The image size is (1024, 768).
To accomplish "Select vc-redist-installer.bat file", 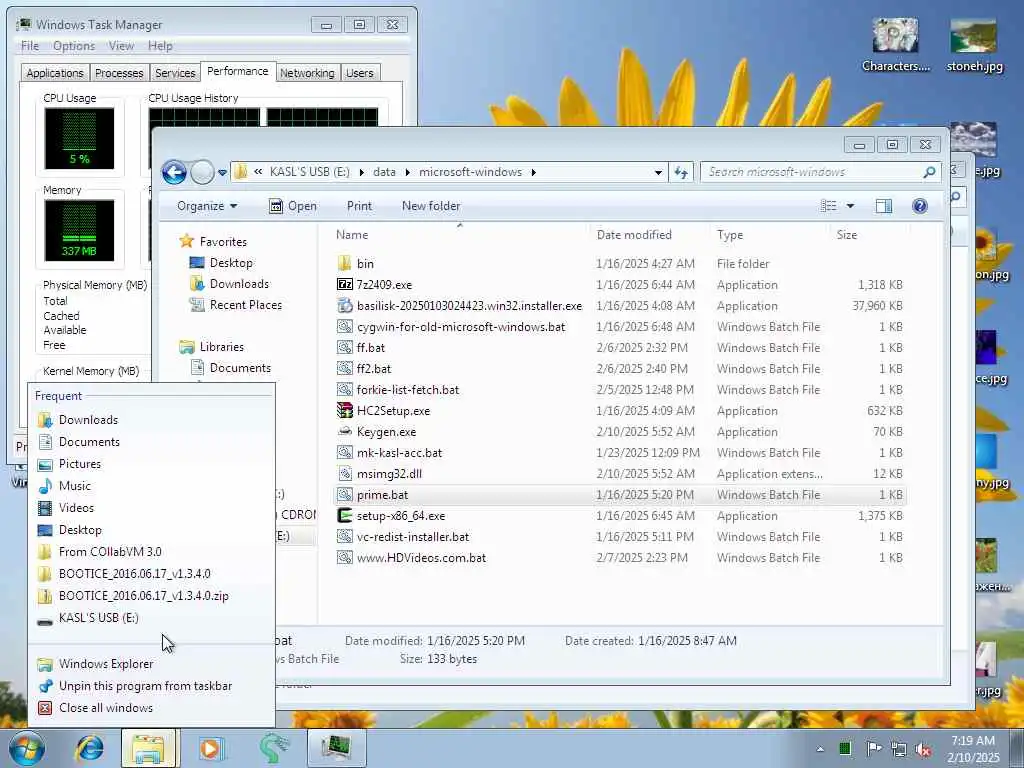I will tap(413, 536).
